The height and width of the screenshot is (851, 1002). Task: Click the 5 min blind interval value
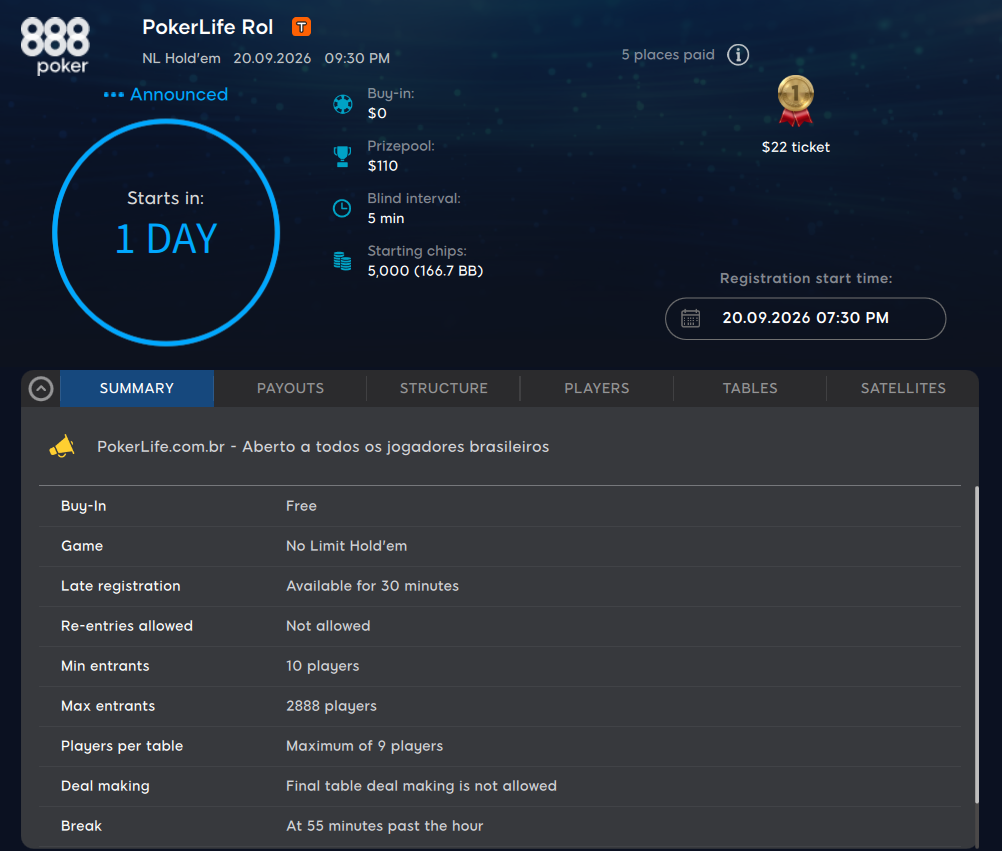pyautogui.click(x=386, y=218)
